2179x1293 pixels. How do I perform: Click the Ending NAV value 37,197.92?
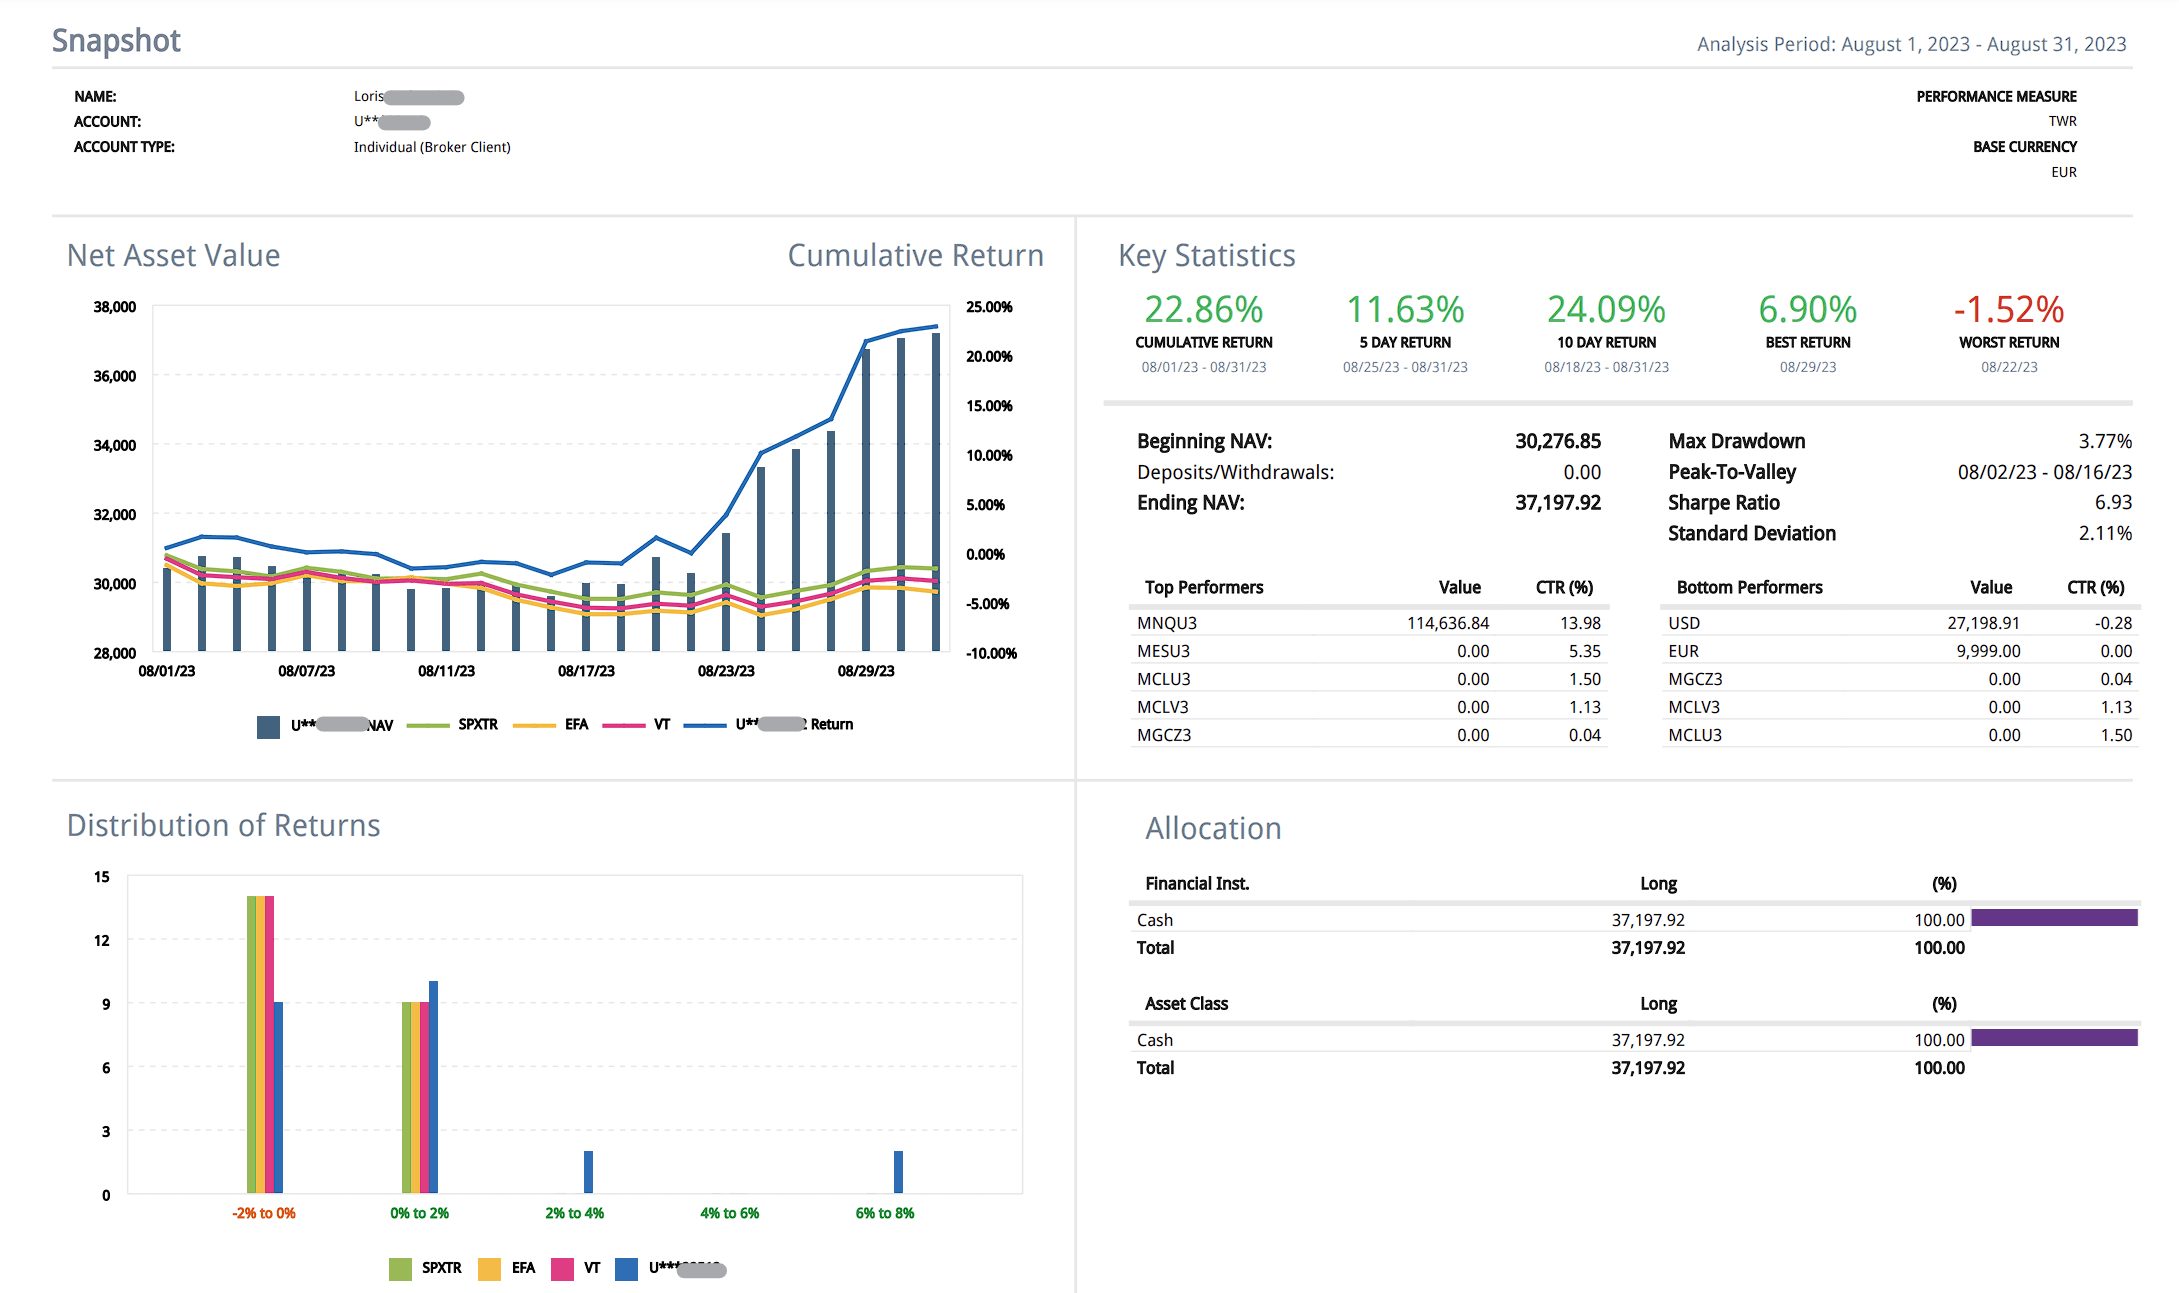tap(1557, 502)
